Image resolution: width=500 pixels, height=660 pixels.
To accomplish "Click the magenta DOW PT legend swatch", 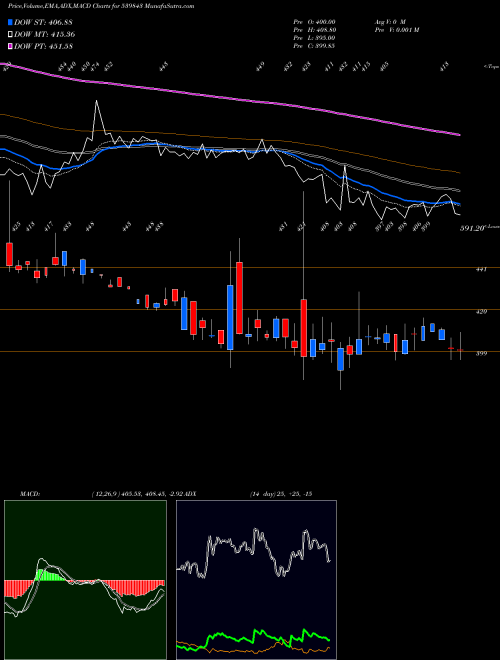I will point(11,46).
